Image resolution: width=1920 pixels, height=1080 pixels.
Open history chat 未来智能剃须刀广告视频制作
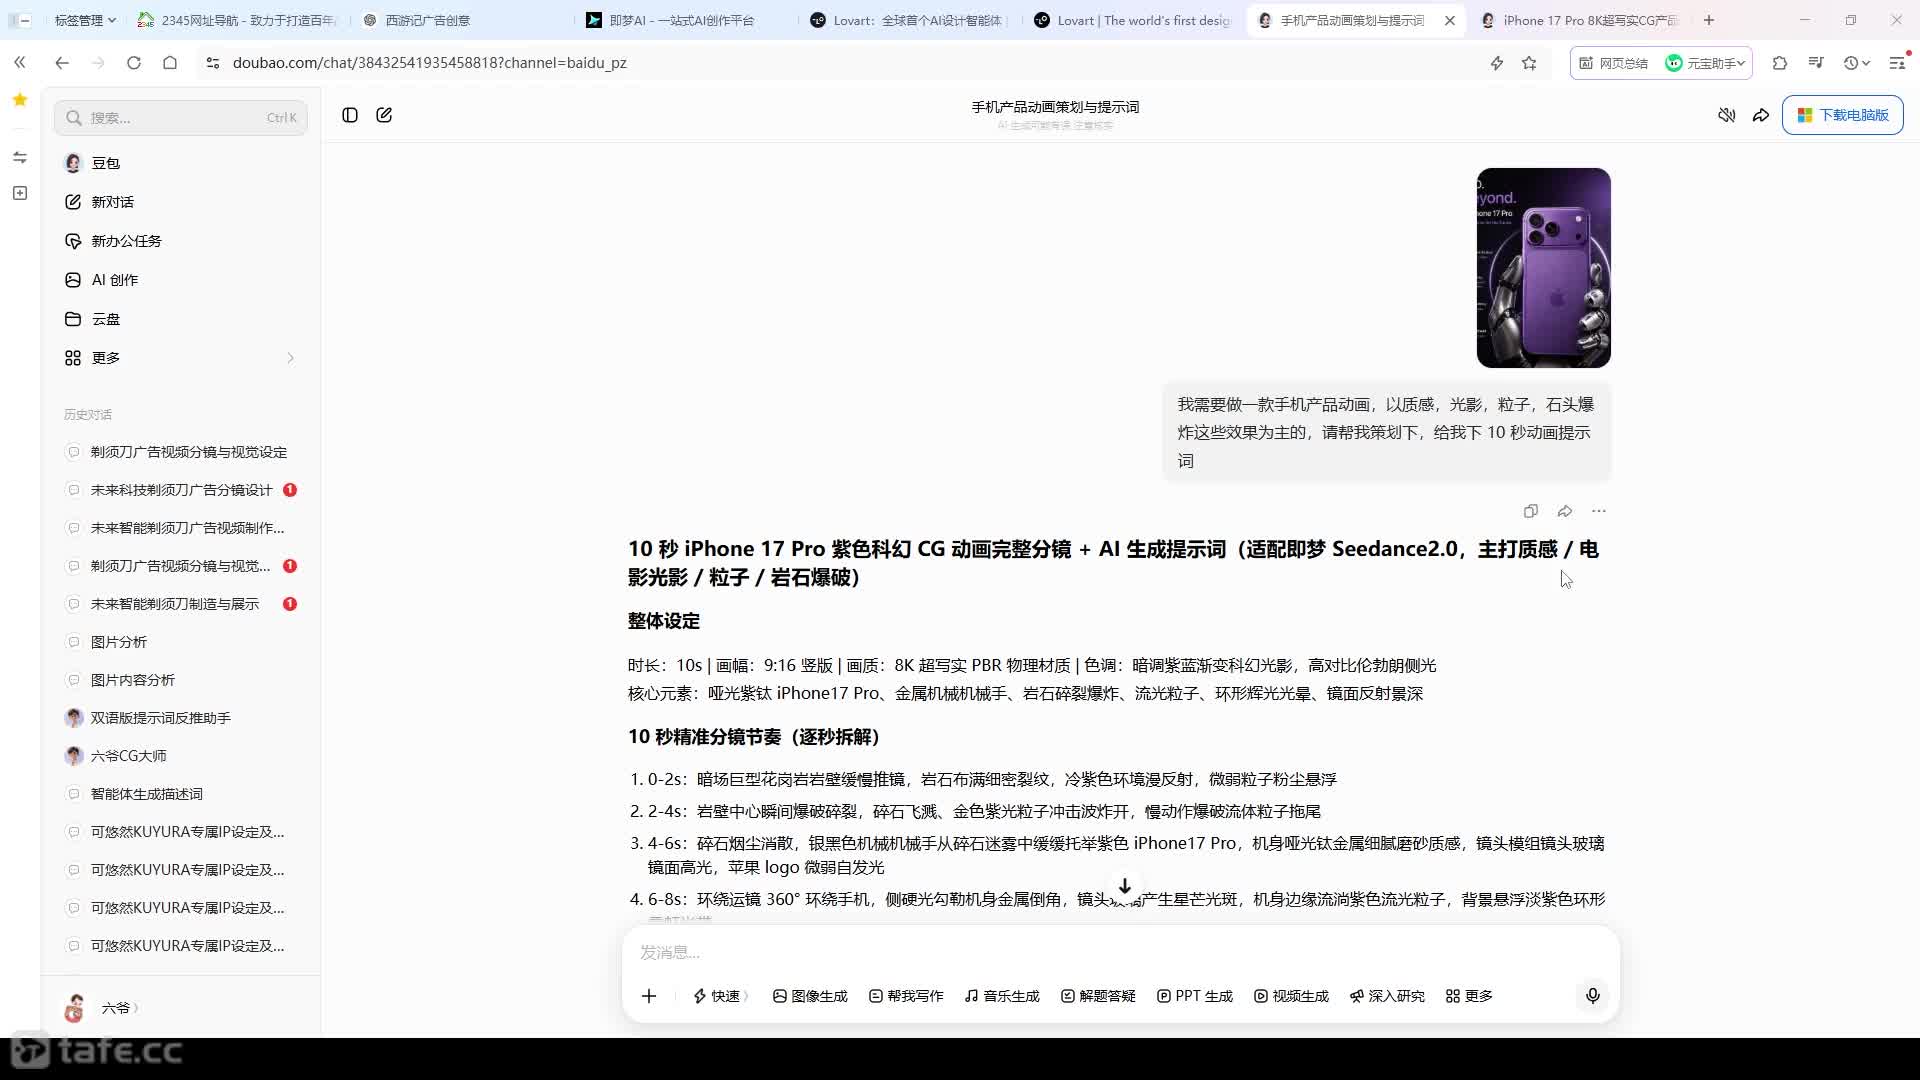(181, 528)
